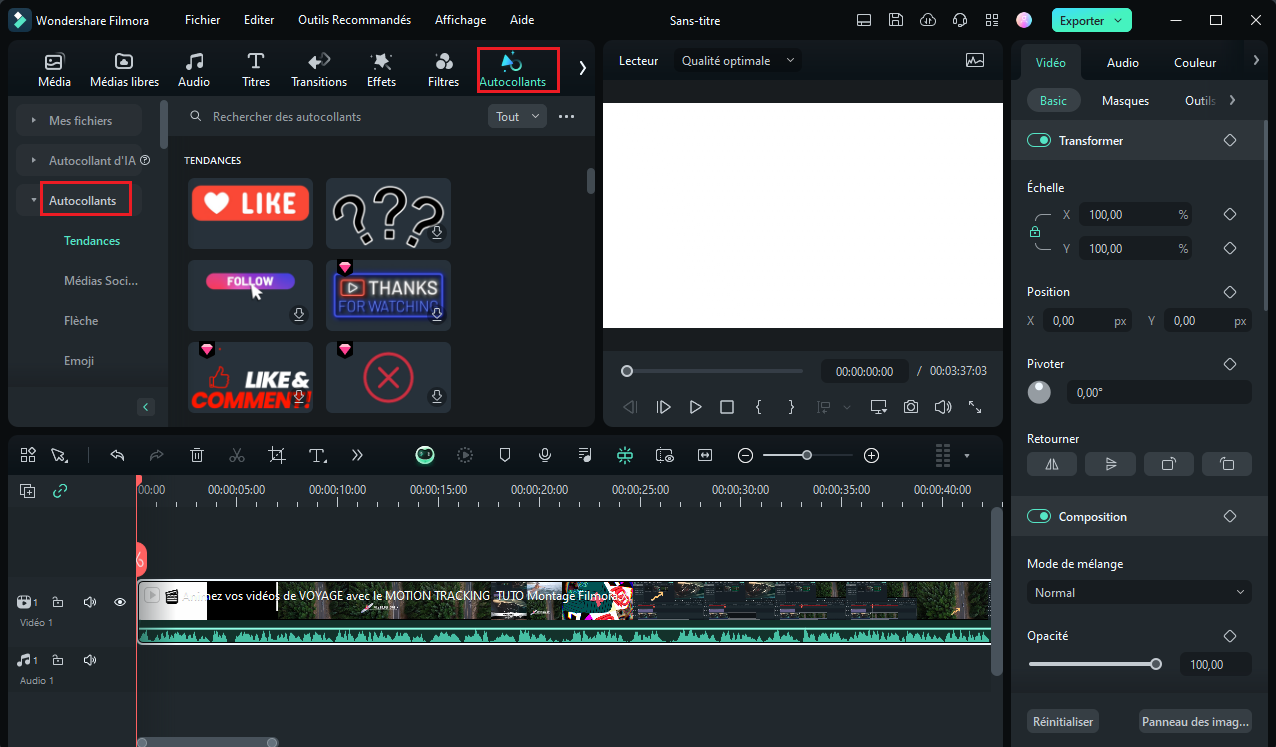The height and width of the screenshot is (747, 1276).
Task: Click the Stop button in the player
Action: 727,407
